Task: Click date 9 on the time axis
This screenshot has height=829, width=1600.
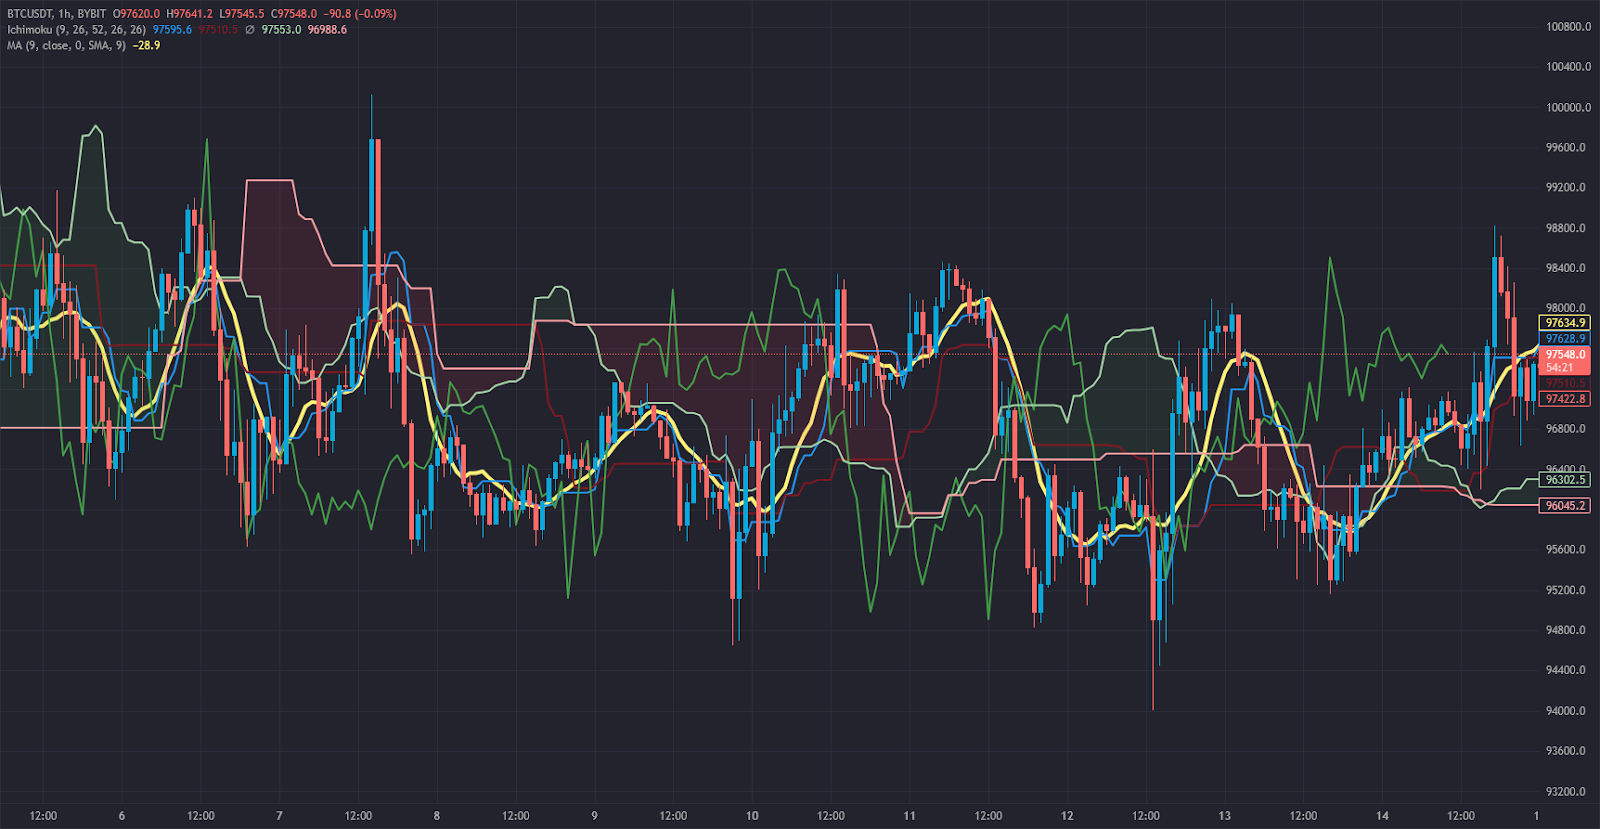Action: tap(594, 816)
